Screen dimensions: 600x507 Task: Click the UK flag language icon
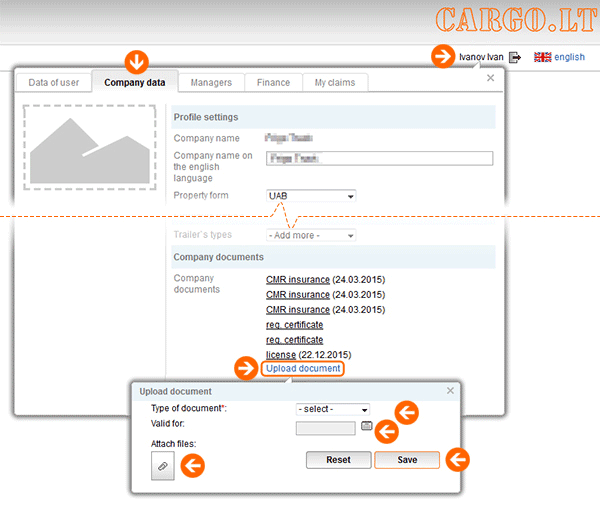(x=543, y=58)
